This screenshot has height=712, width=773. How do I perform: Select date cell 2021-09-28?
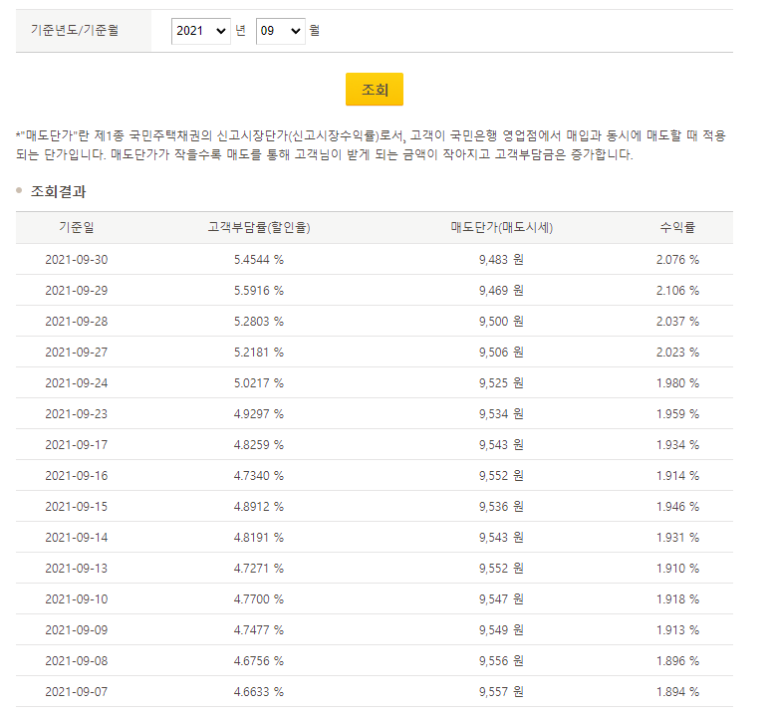[x=76, y=321]
